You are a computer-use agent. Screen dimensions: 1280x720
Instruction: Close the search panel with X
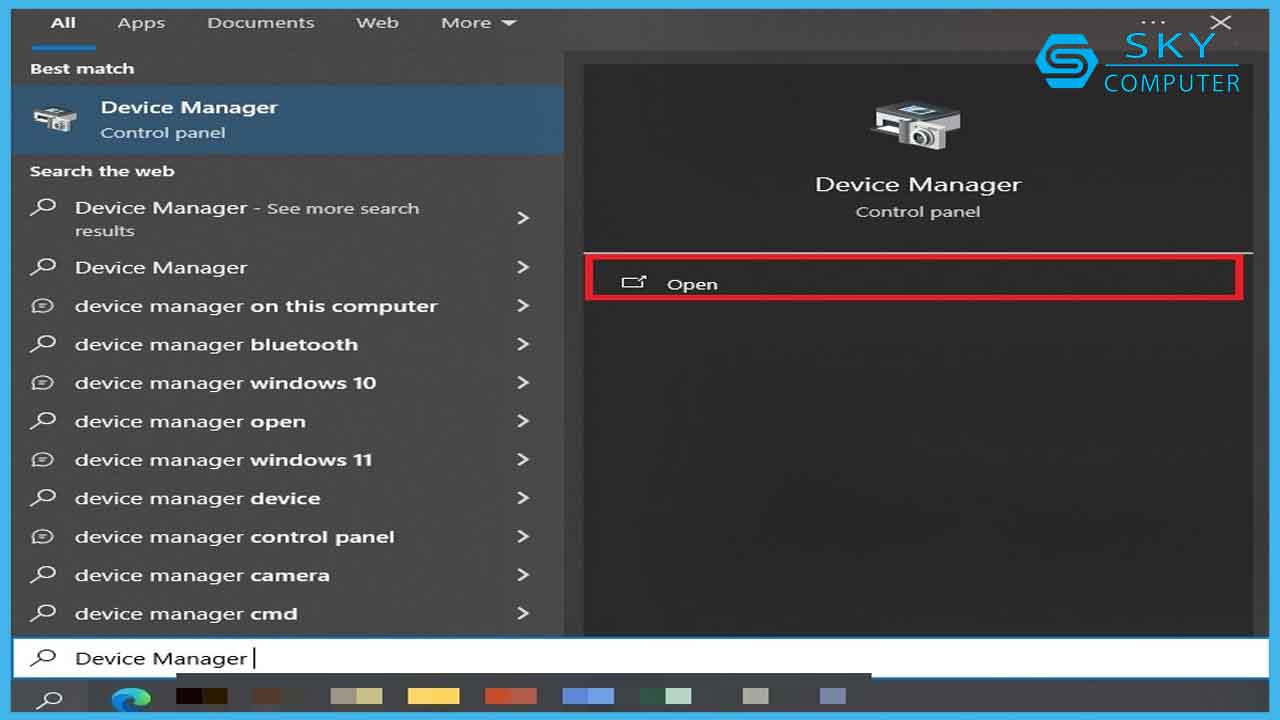pyautogui.click(x=1220, y=22)
